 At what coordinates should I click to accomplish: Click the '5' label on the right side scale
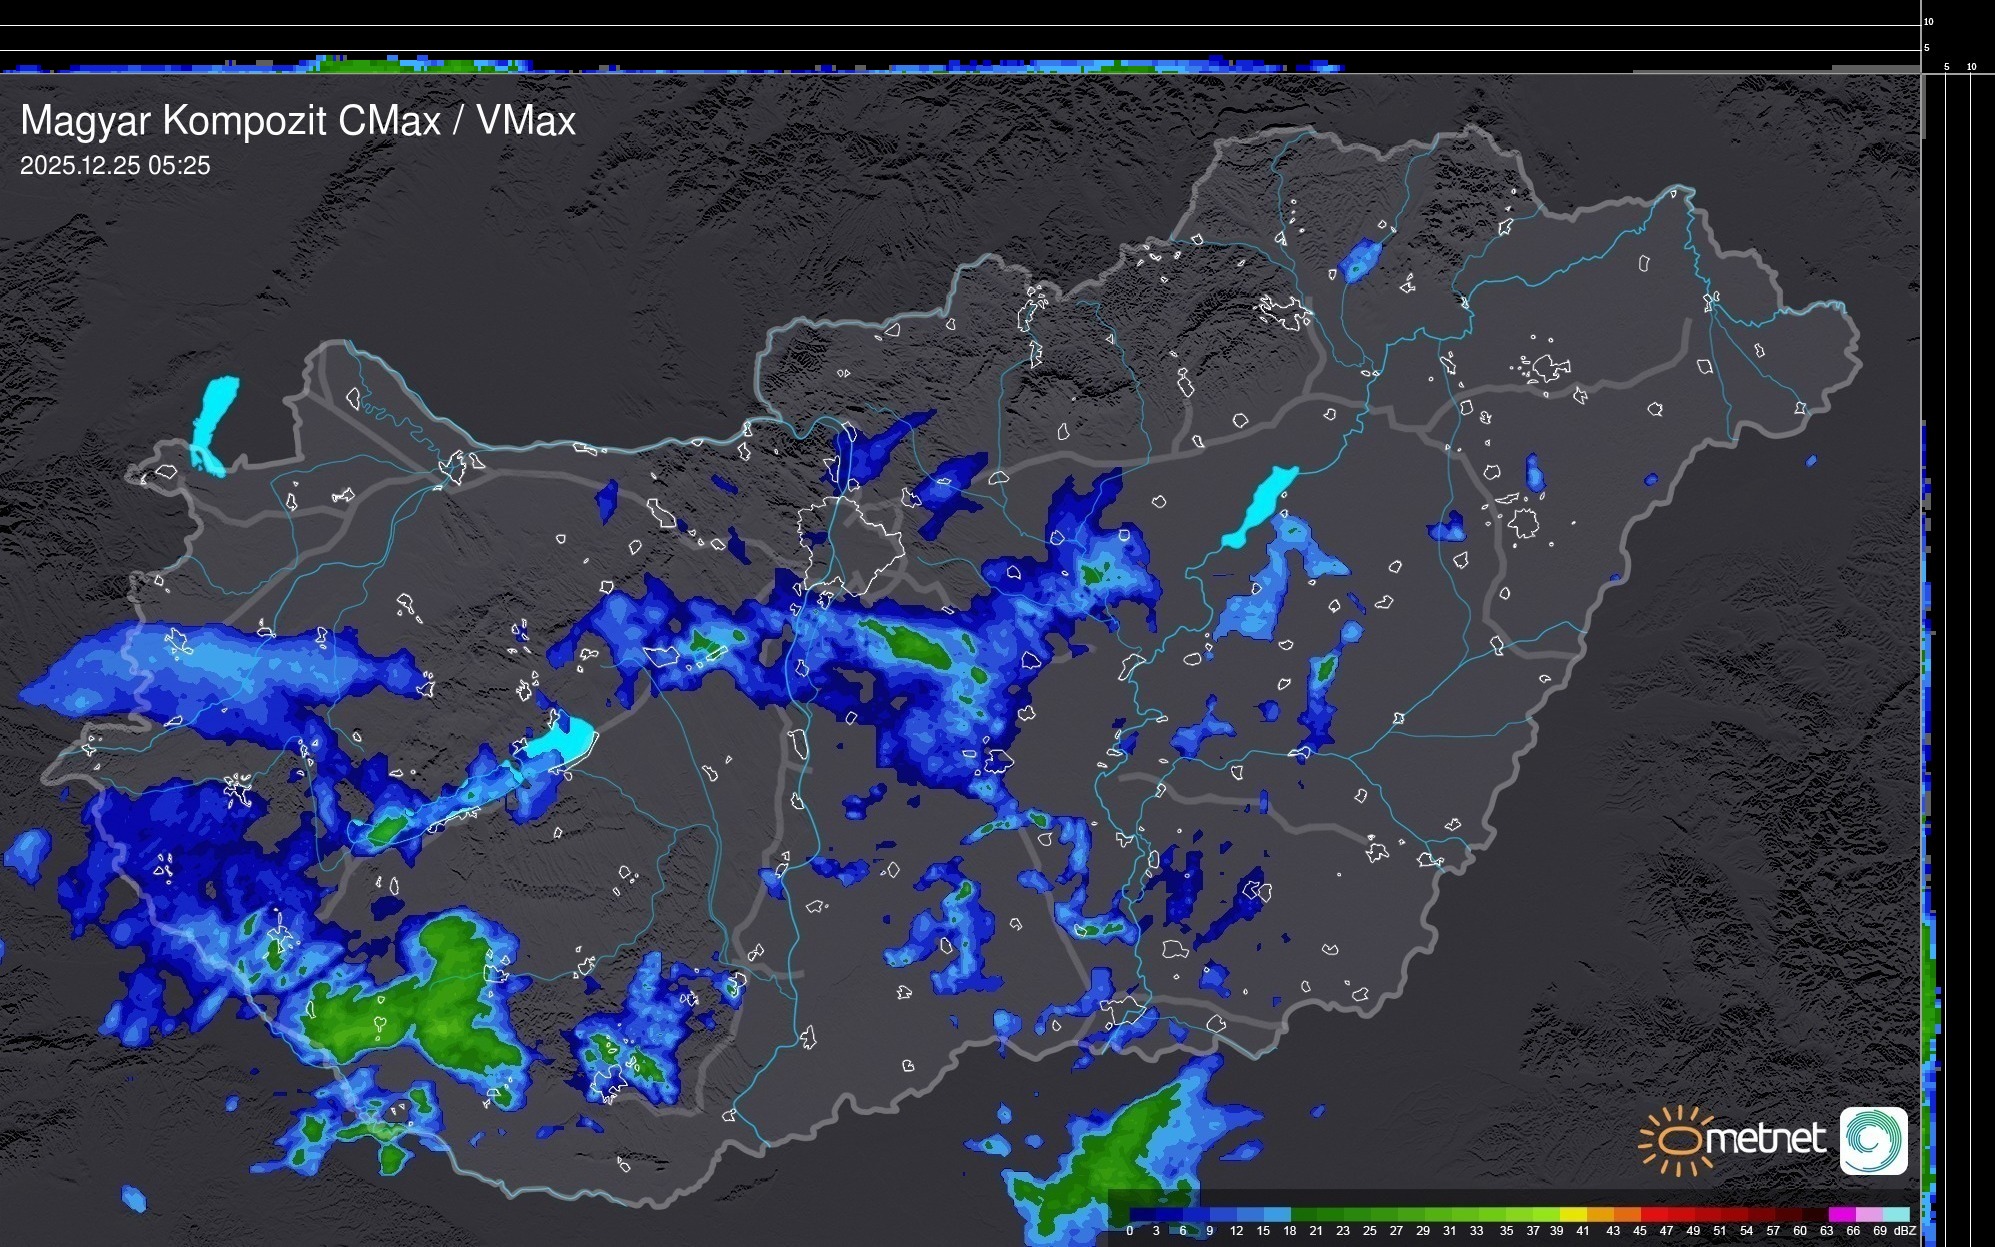click(1946, 67)
